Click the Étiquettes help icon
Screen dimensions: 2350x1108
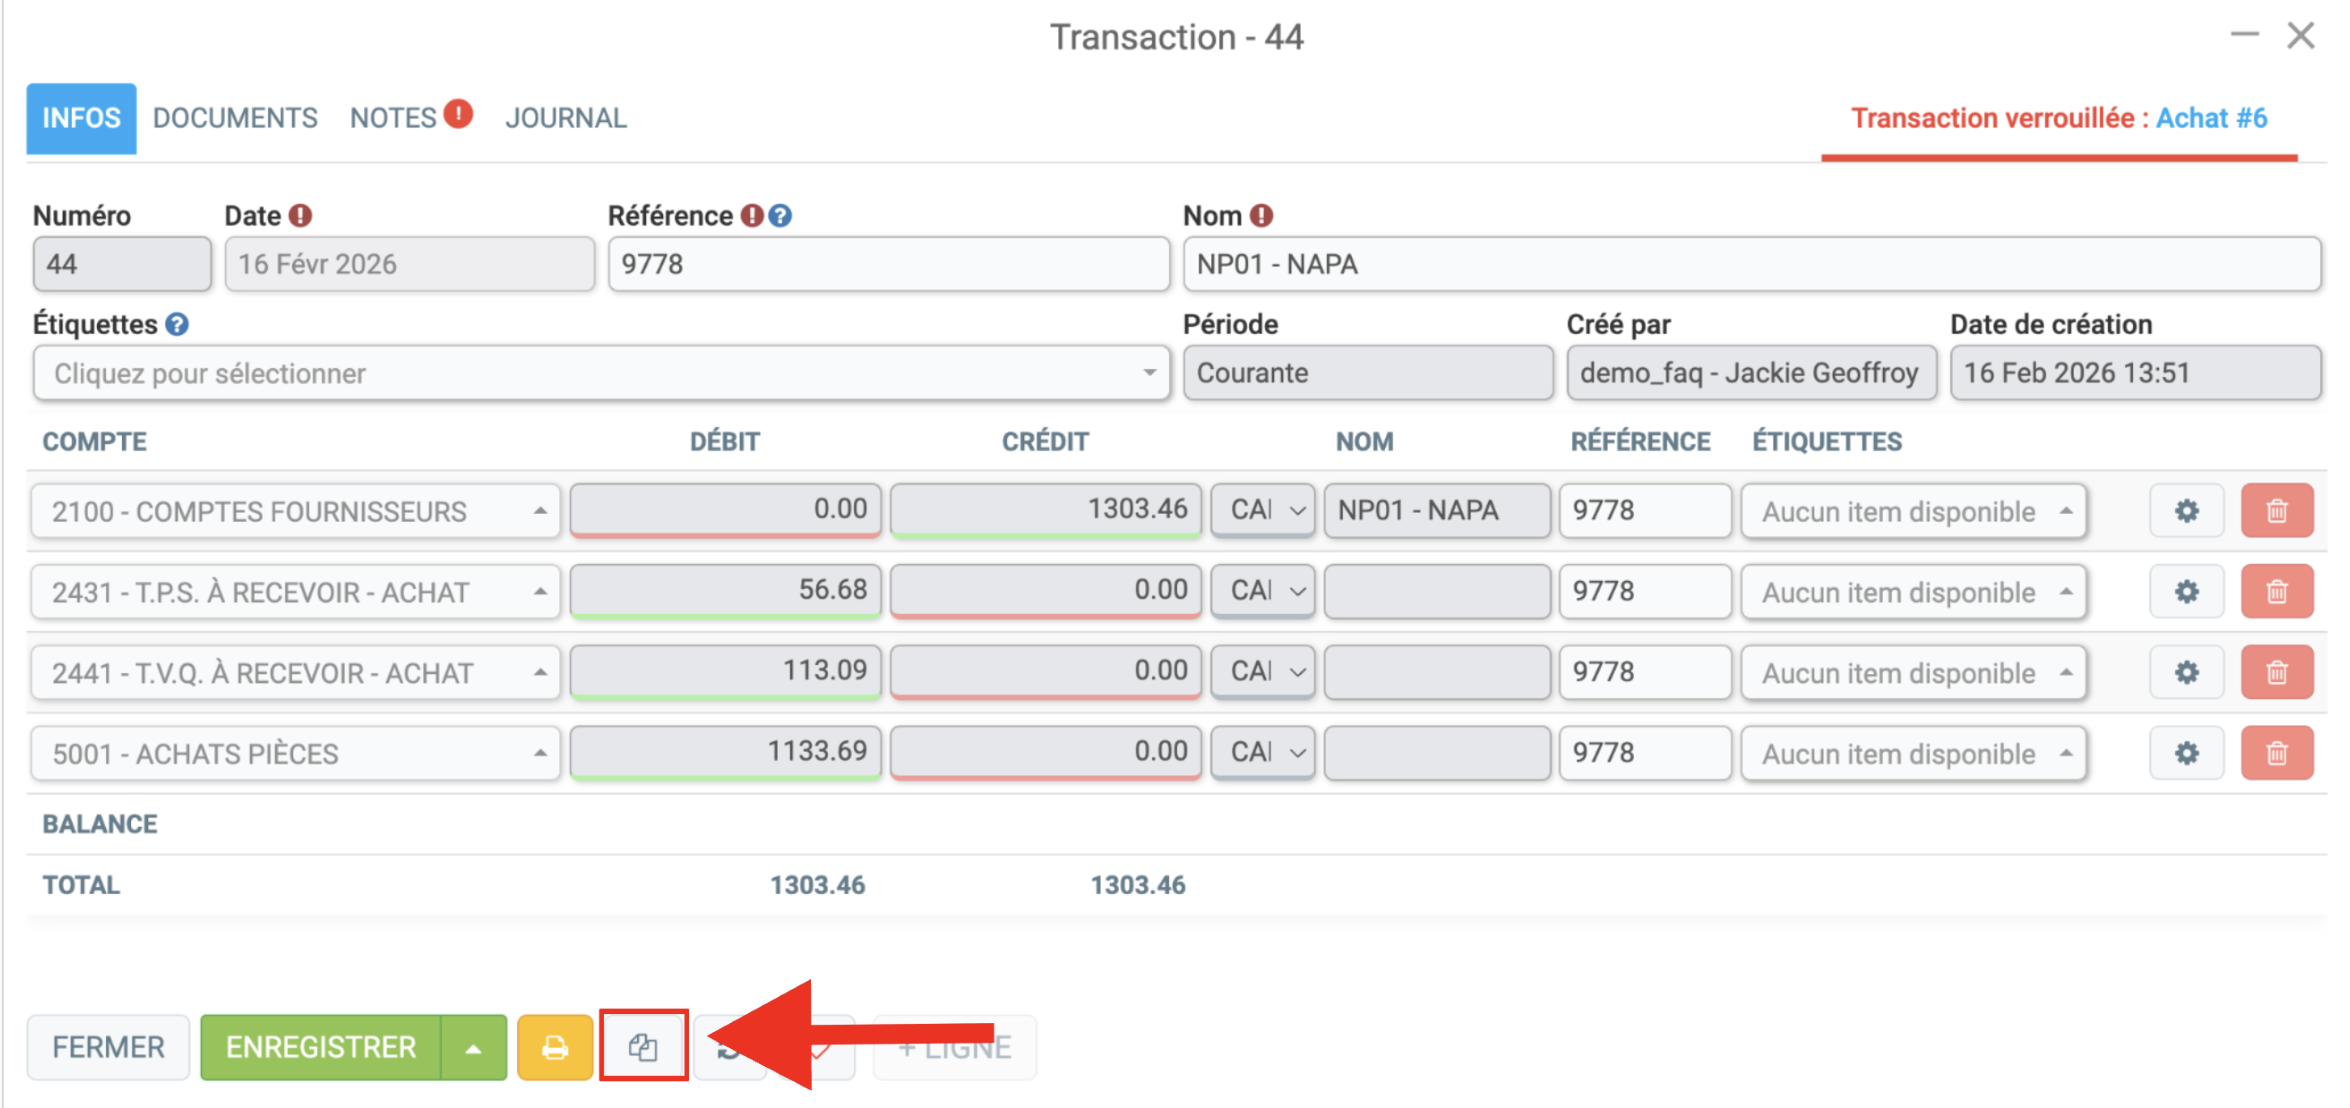[x=177, y=324]
